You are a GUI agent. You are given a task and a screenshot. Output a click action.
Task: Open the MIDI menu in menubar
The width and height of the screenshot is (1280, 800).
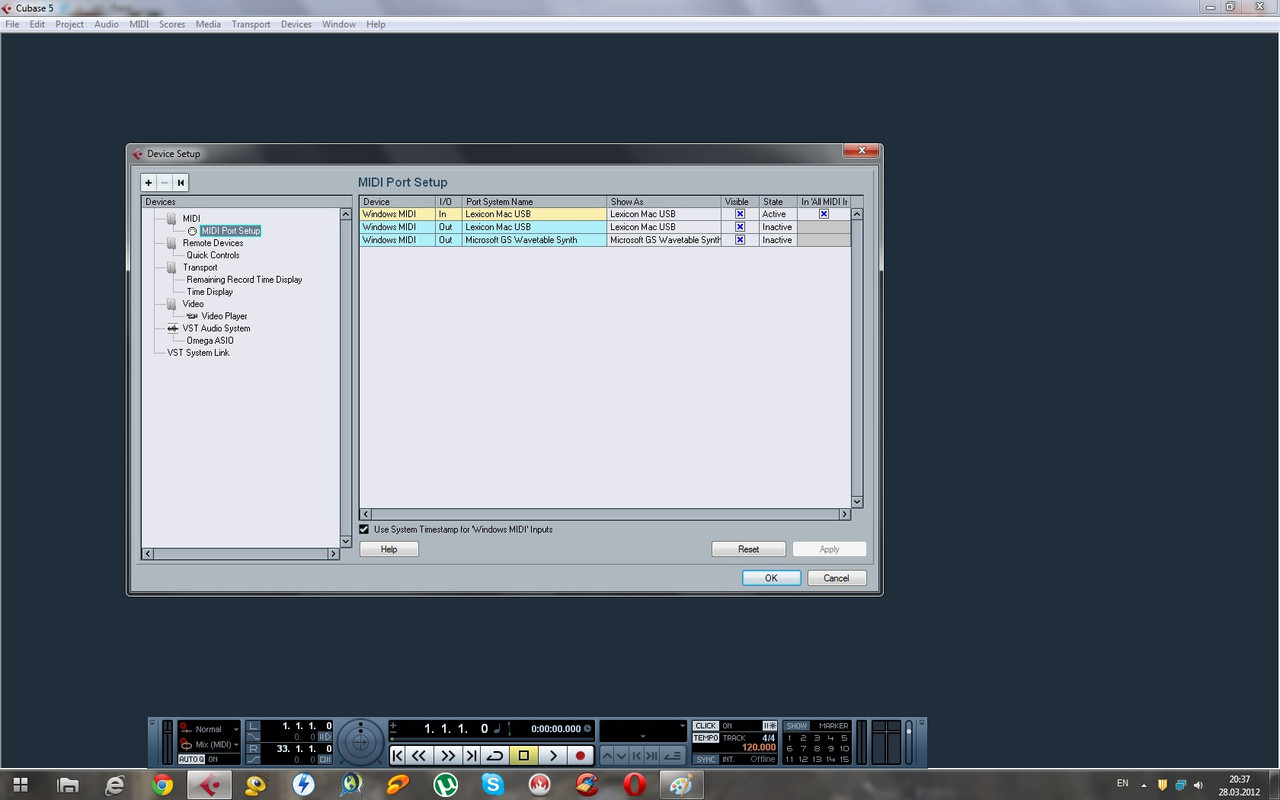pos(139,24)
